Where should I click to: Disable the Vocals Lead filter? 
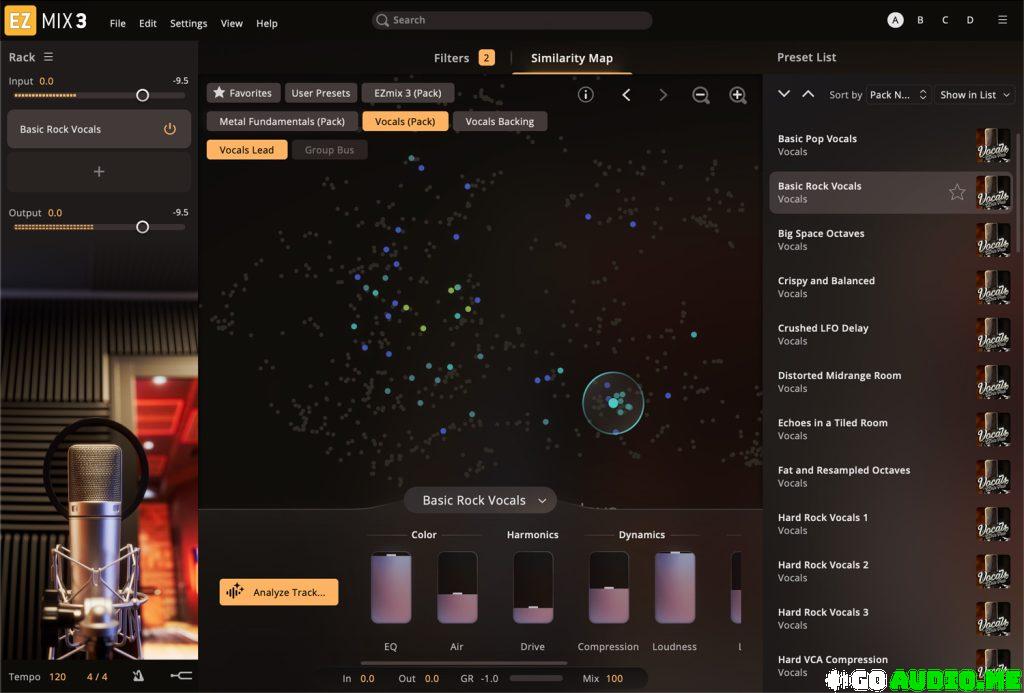[247, 150]
